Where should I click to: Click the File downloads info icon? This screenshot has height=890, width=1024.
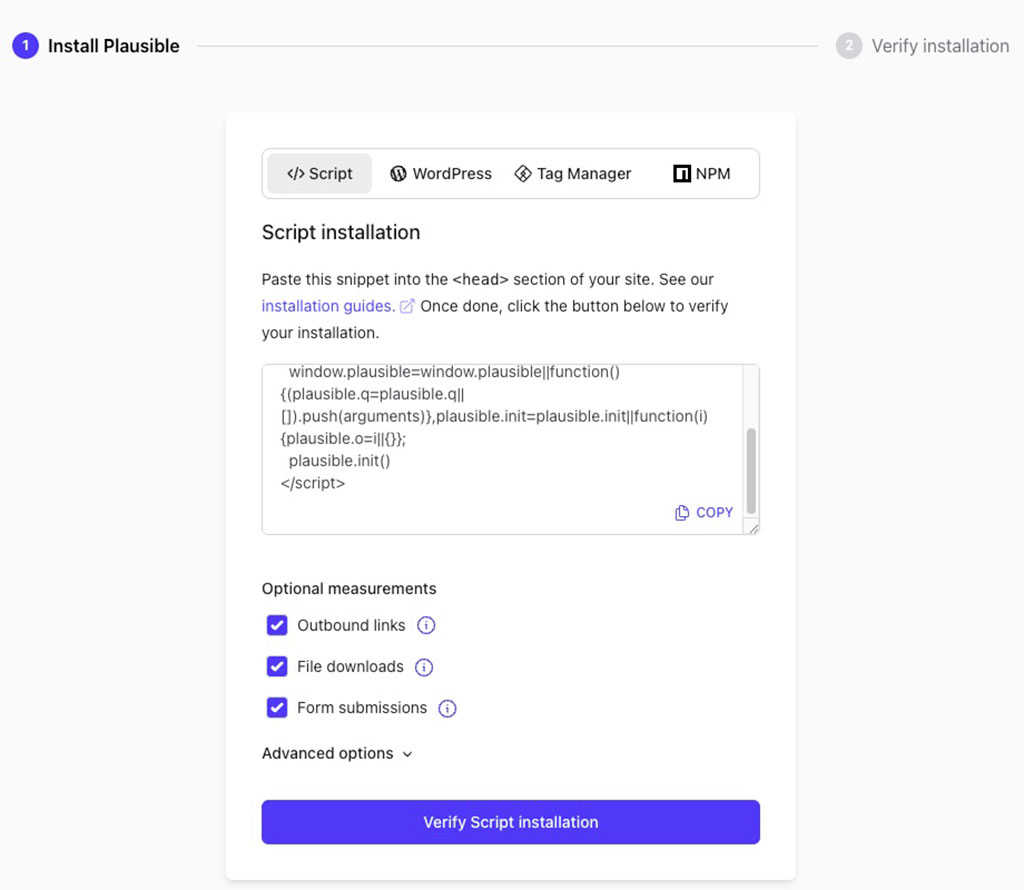(424, 667)
